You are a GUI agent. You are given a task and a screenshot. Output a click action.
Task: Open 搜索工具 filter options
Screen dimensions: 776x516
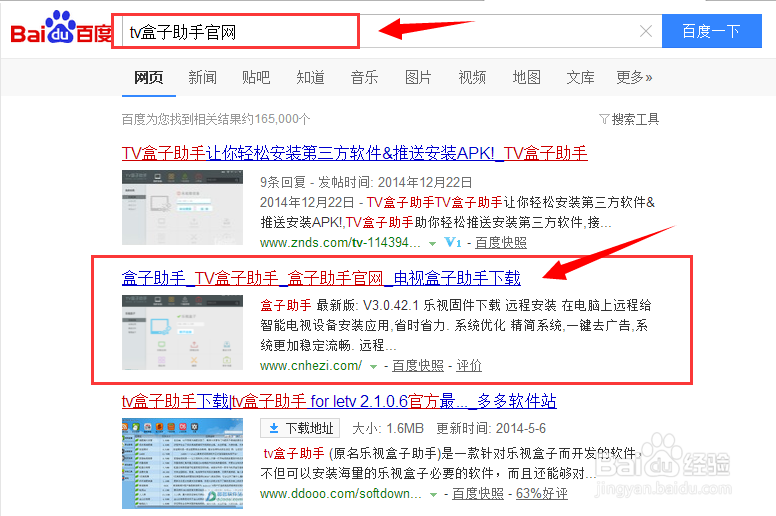(x=629, y=119)
